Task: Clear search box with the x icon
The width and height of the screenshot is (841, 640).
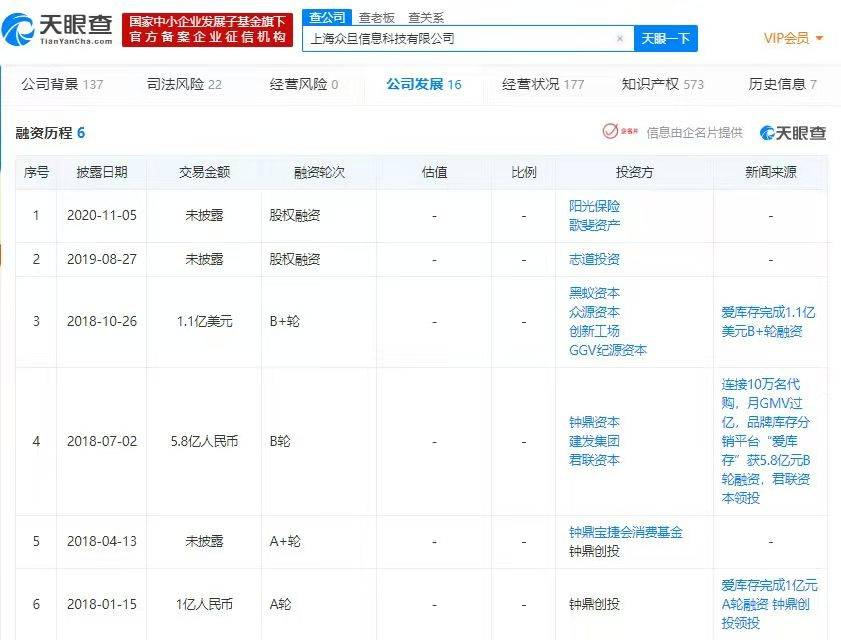Action: 620,39
